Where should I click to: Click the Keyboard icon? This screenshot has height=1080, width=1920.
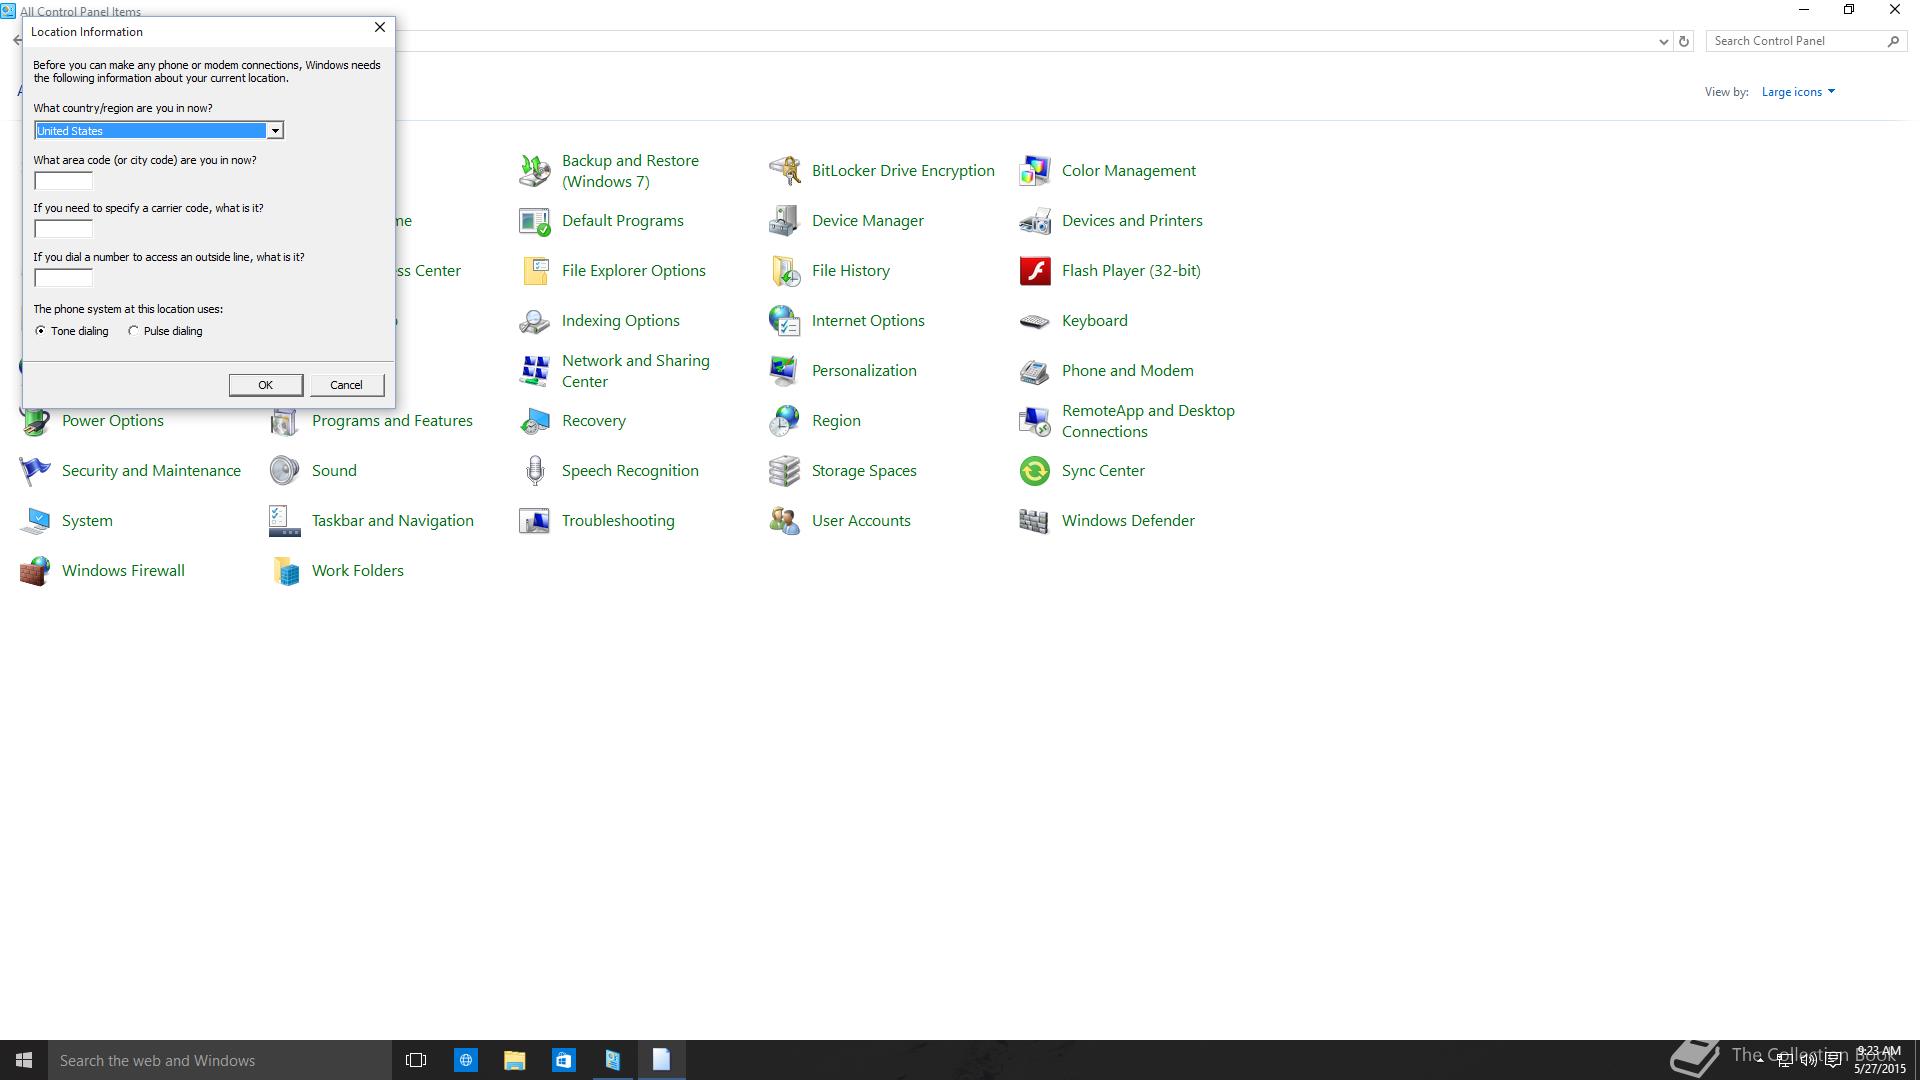tap(1035, 321)
